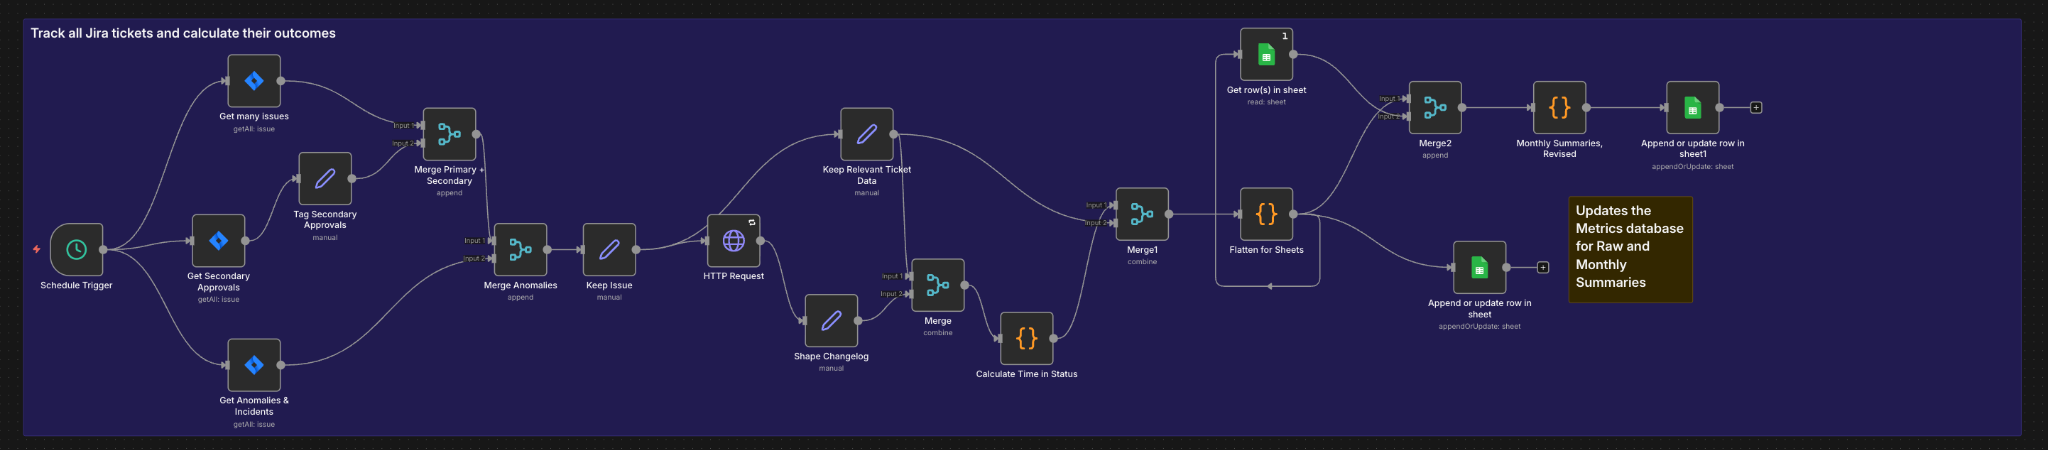Open the Get Secondary Approvals Jira node
The height and width of the screenshot is (450, 2048).
[218, 240]
